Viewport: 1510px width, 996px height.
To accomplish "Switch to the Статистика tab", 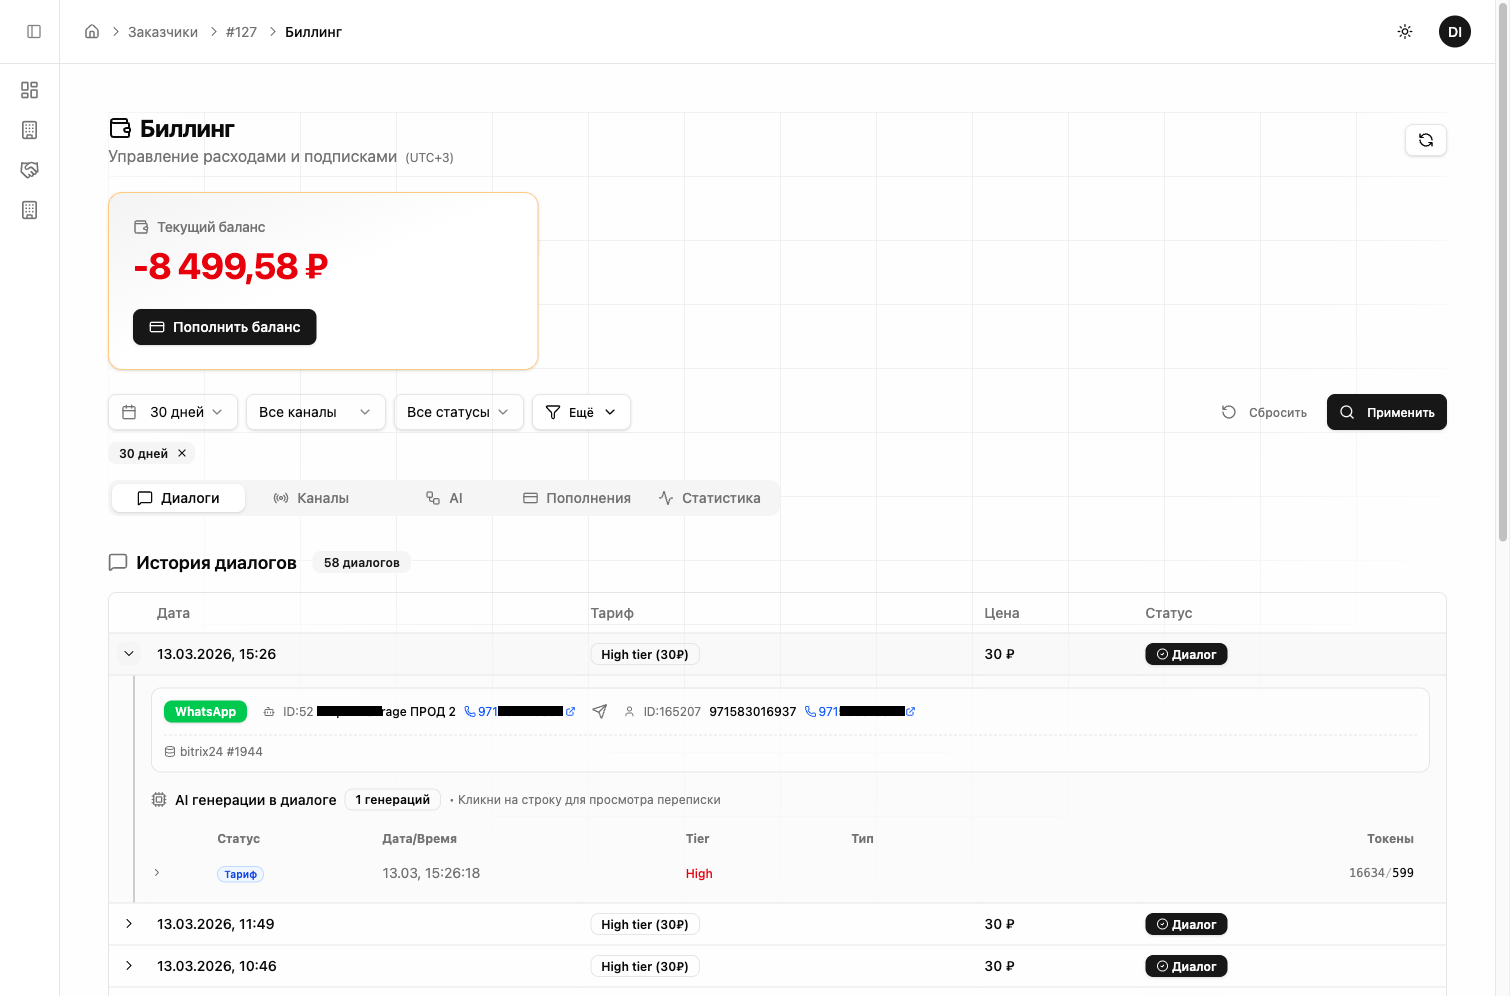I will [x=710, y=498].
